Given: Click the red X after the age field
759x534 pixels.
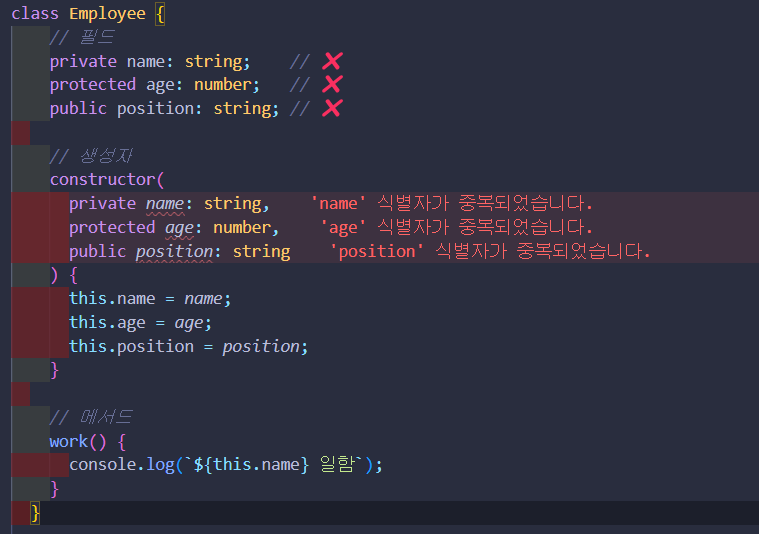Looking at the screenshot, I should coord(333,84).
